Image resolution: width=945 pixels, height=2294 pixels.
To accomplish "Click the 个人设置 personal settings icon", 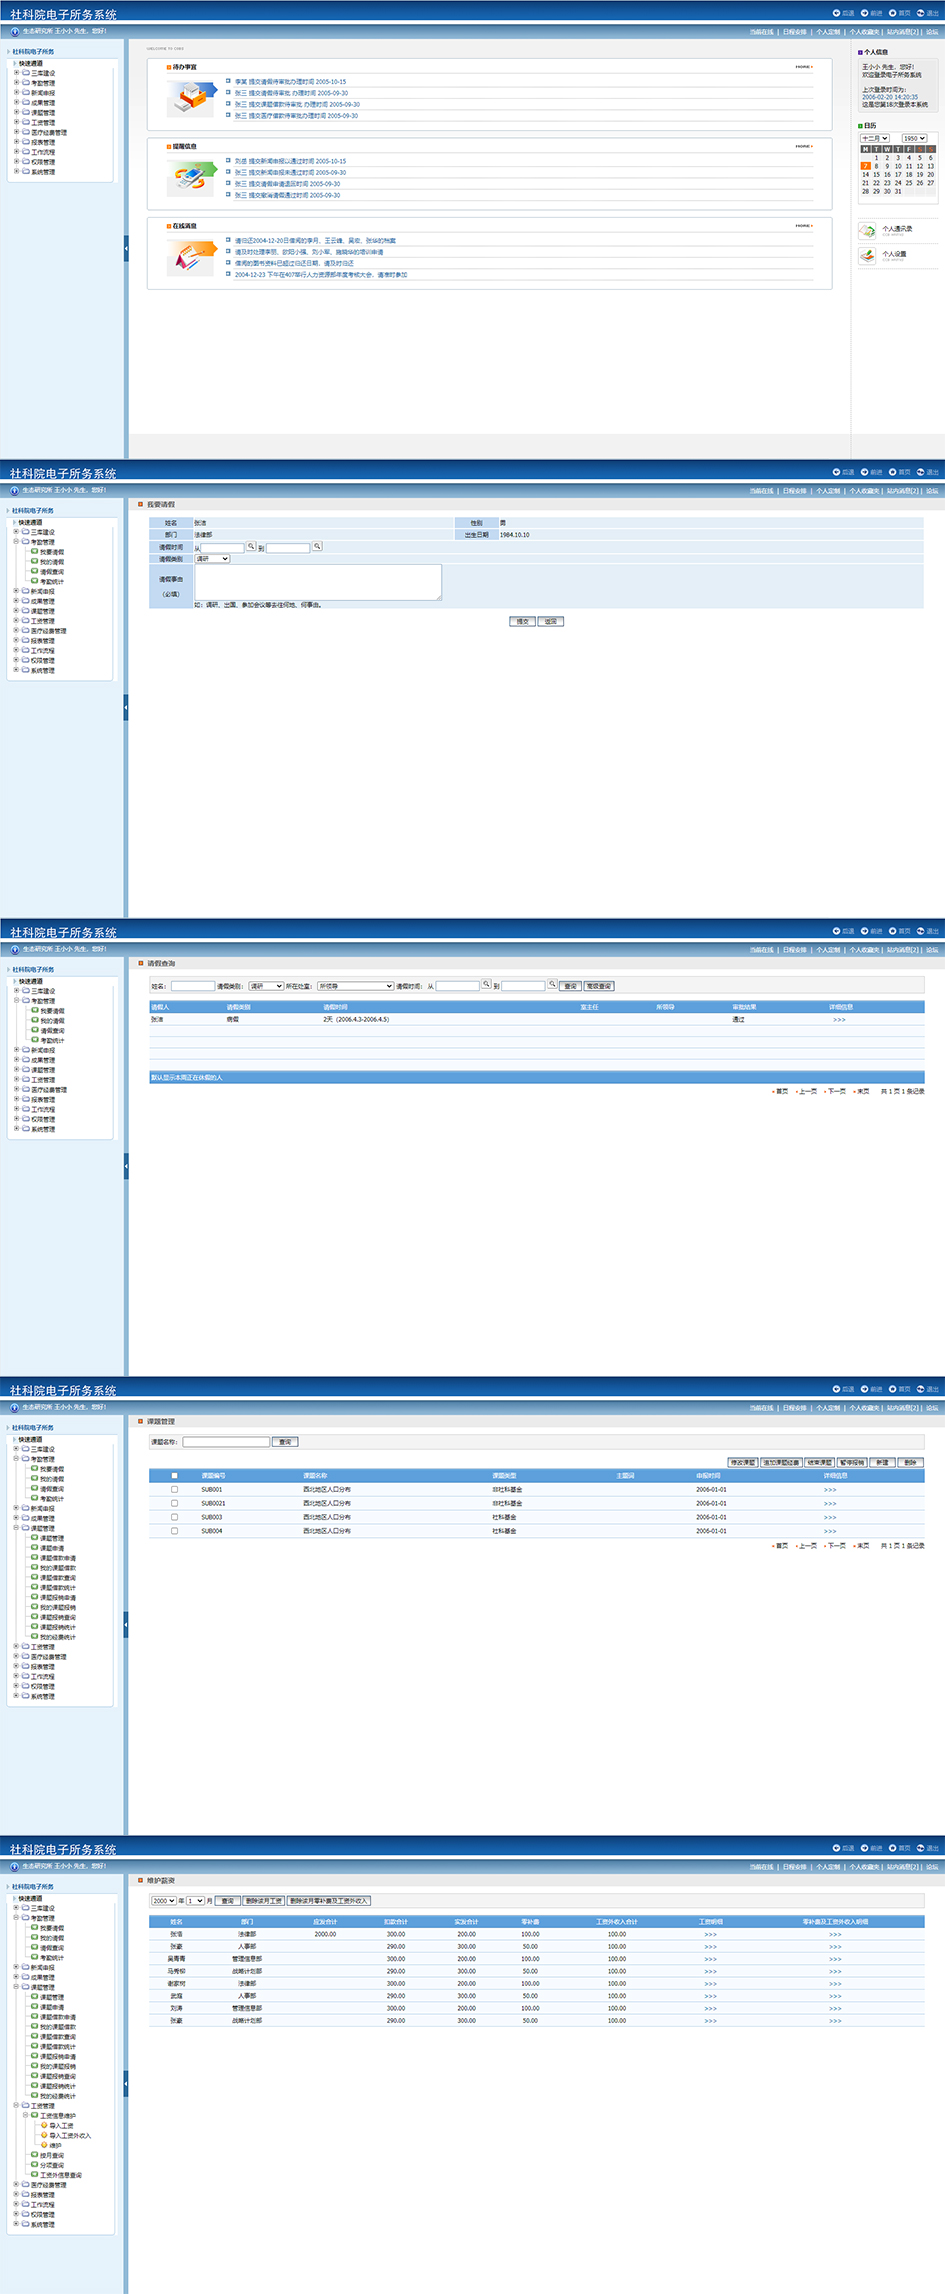I will 867,256.
